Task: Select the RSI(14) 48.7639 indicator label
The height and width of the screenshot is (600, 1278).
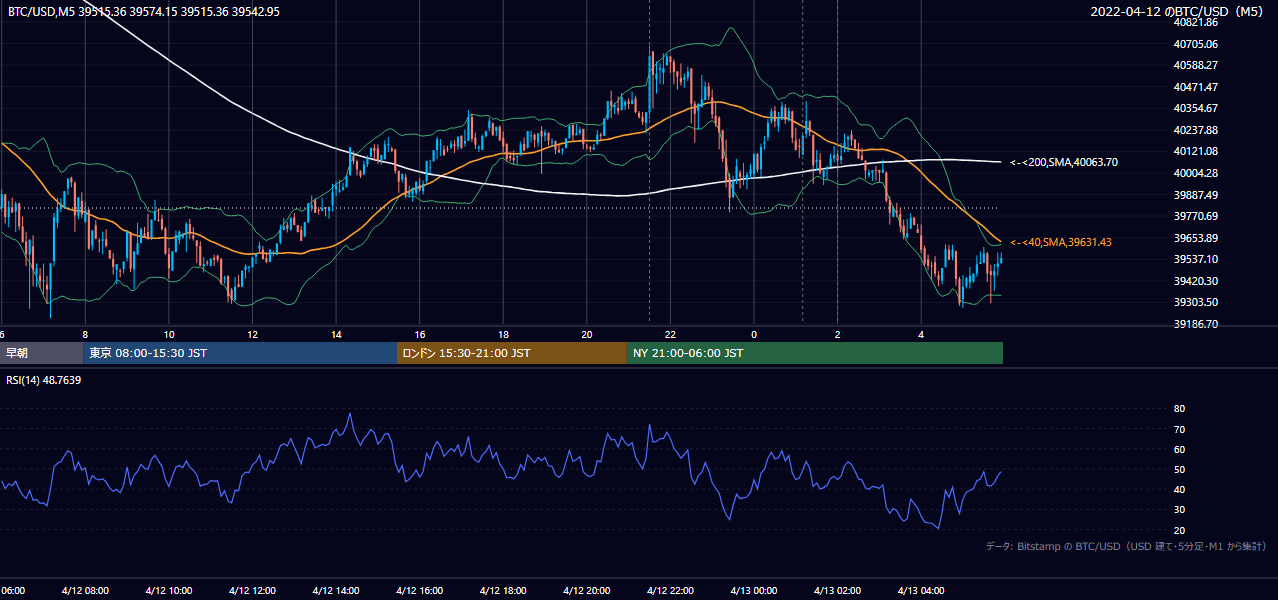Action: [44, 380]
